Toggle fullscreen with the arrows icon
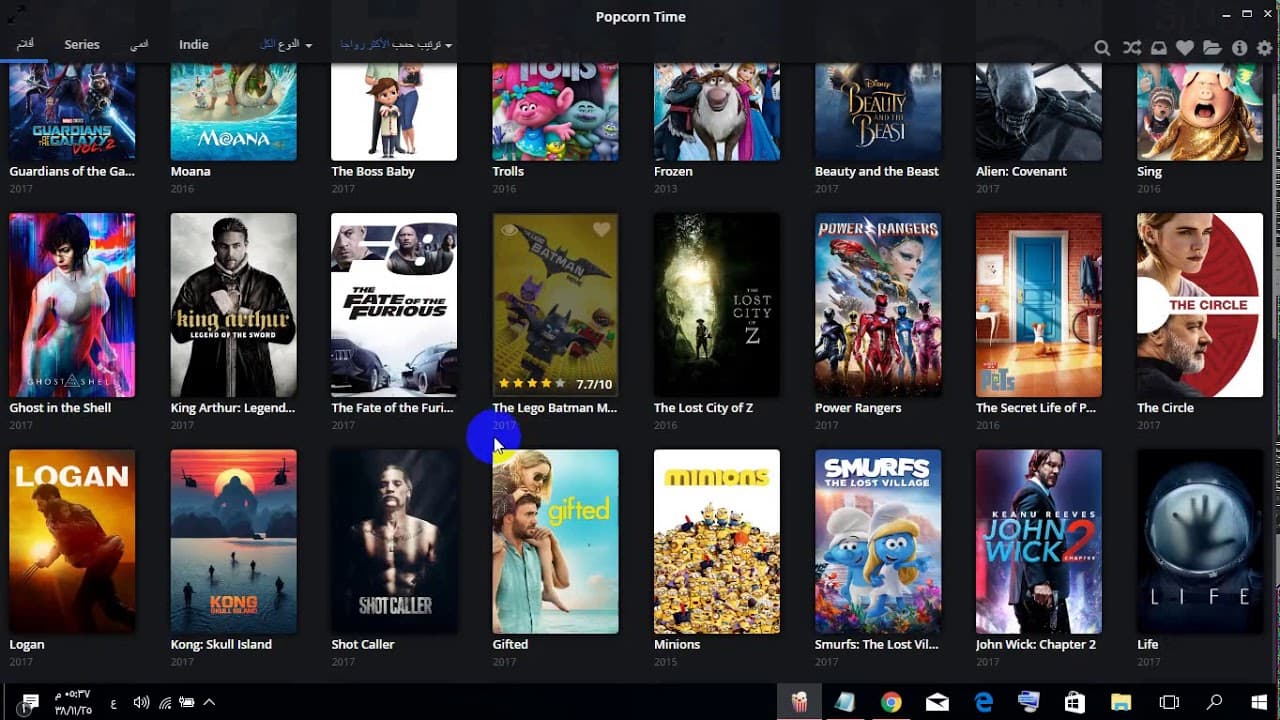 point(16,13)
